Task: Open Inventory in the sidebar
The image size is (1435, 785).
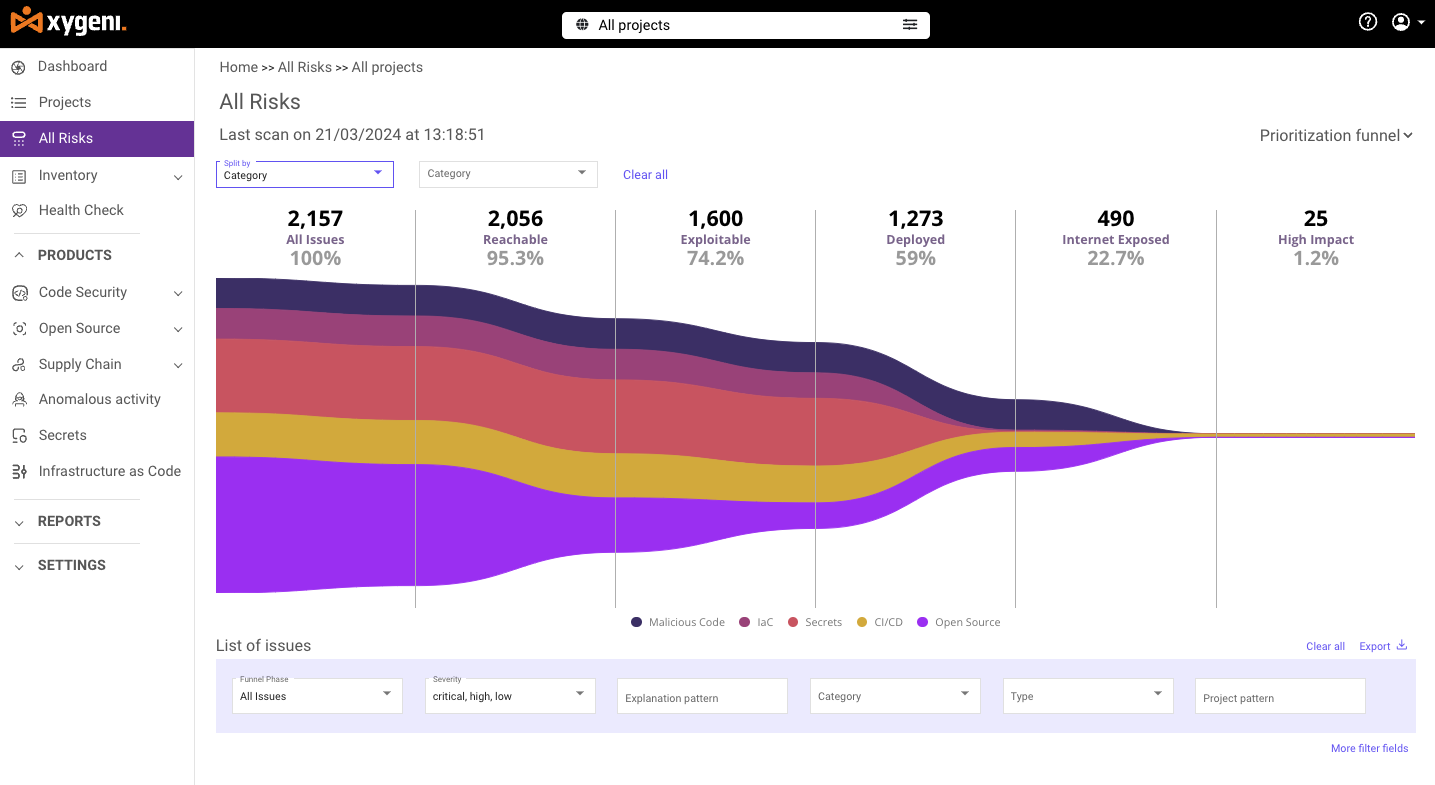Action: [68, 176]
